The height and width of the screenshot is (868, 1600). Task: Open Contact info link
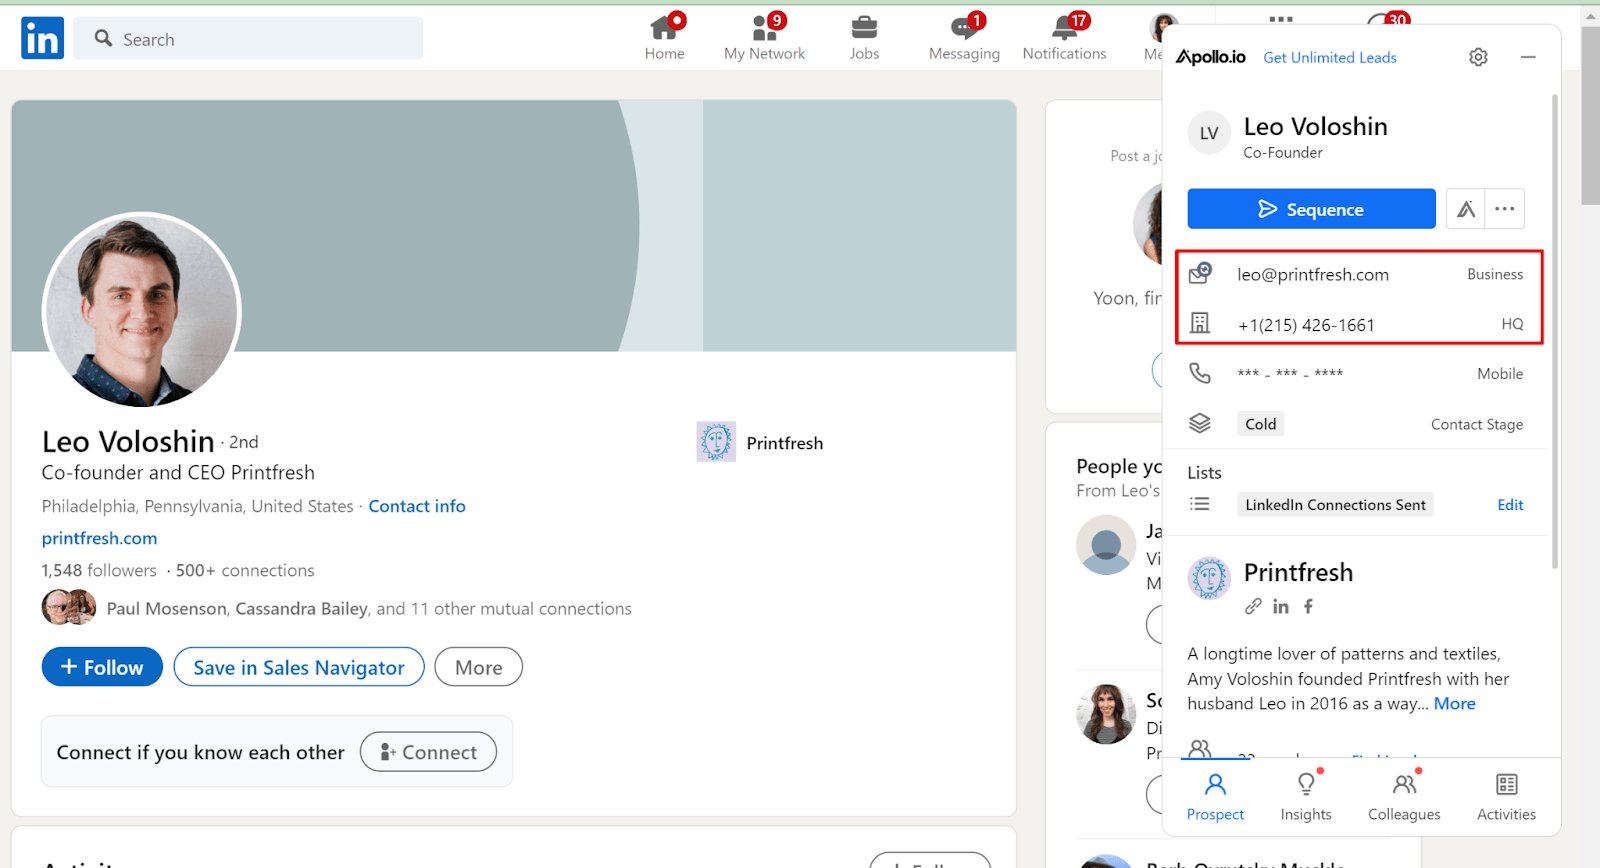pyautogui.click(x=417, y=506)
